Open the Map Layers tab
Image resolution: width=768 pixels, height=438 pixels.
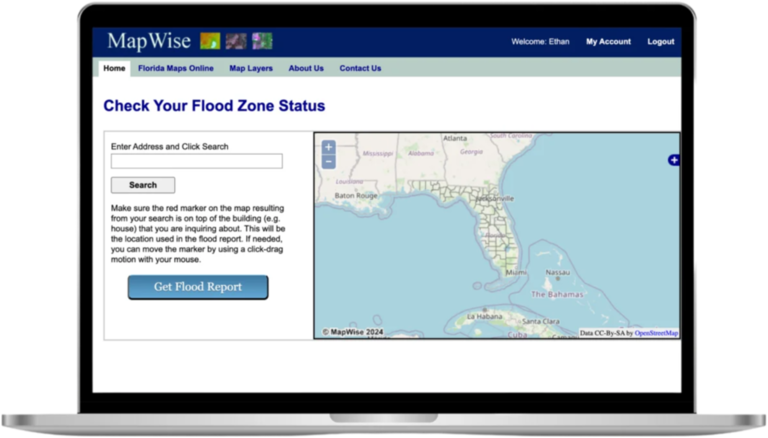[251, 68]
